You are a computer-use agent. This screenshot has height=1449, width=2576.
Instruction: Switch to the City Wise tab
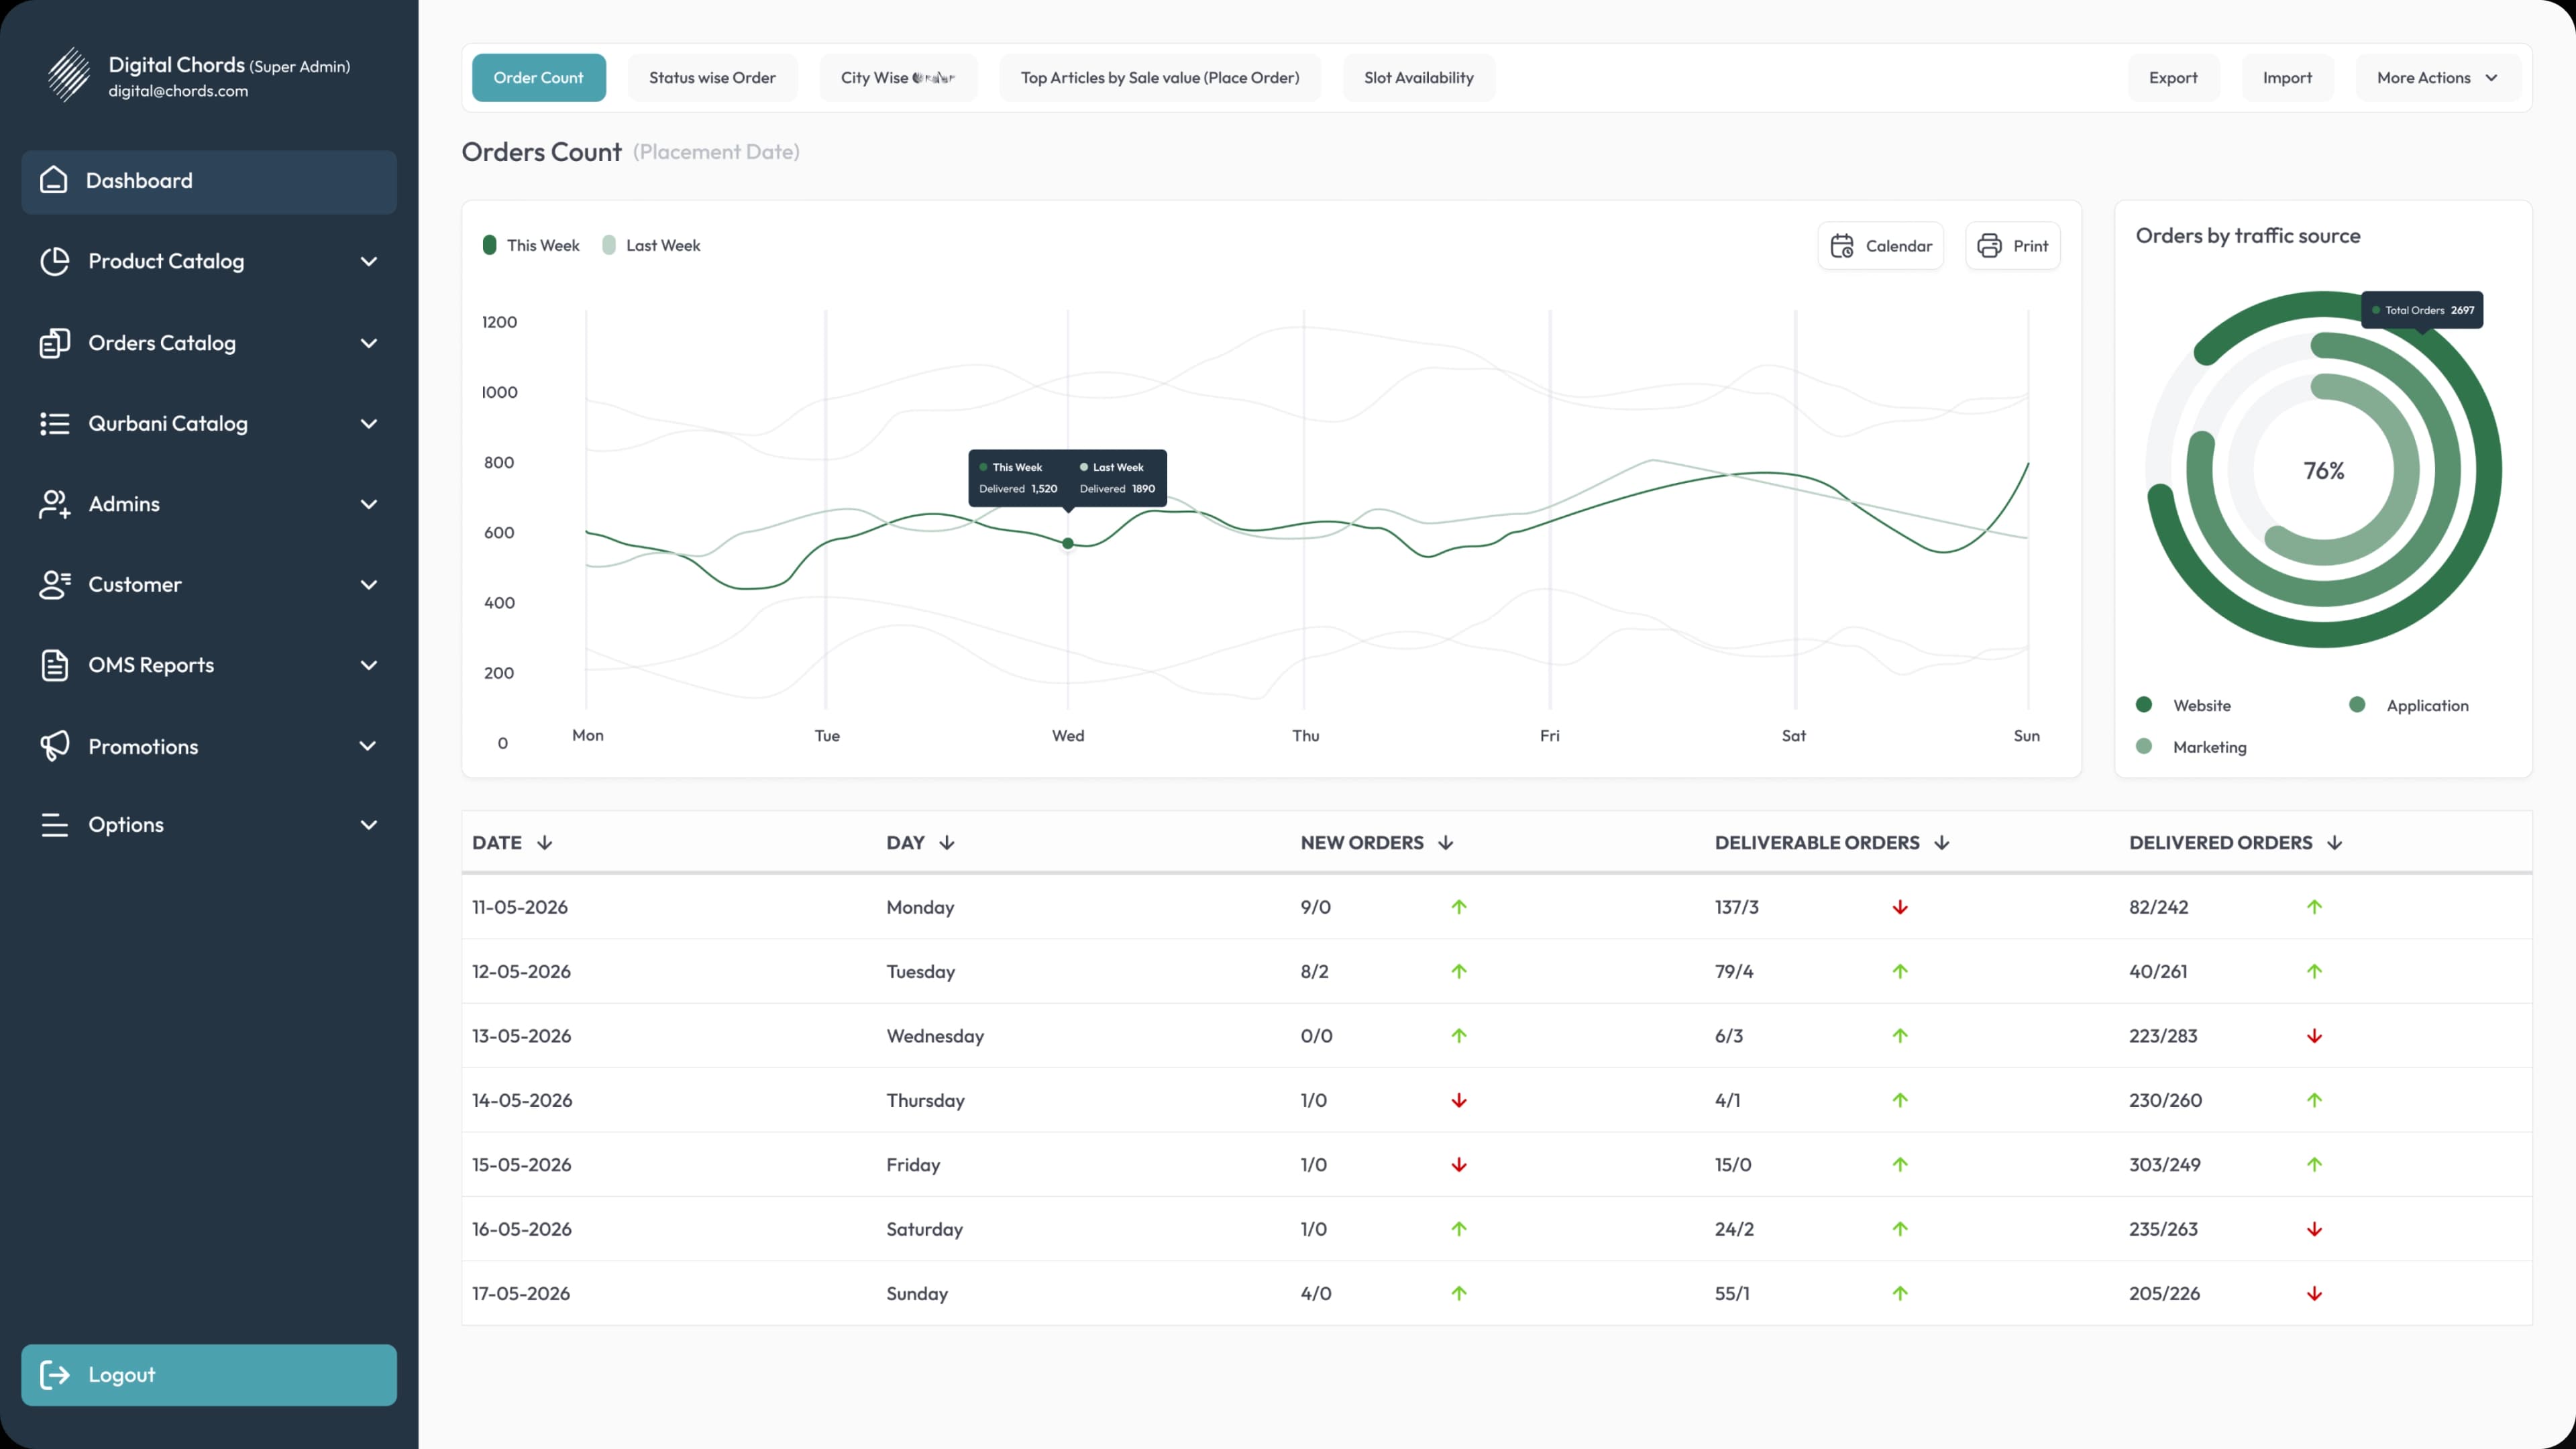click(898, 78)
